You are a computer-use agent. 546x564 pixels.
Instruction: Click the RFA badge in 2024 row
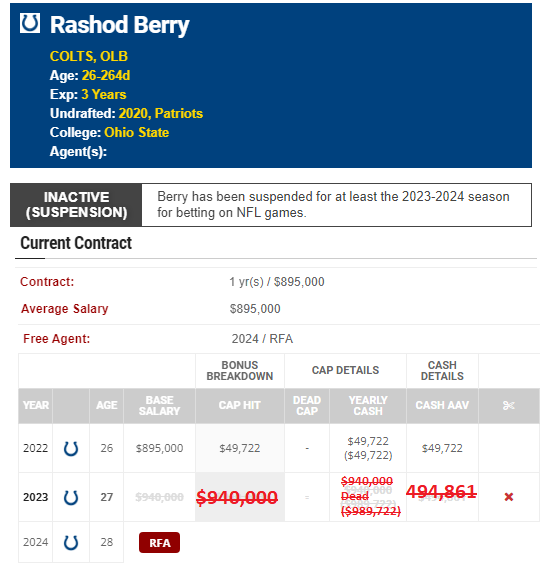click(159, 542)
